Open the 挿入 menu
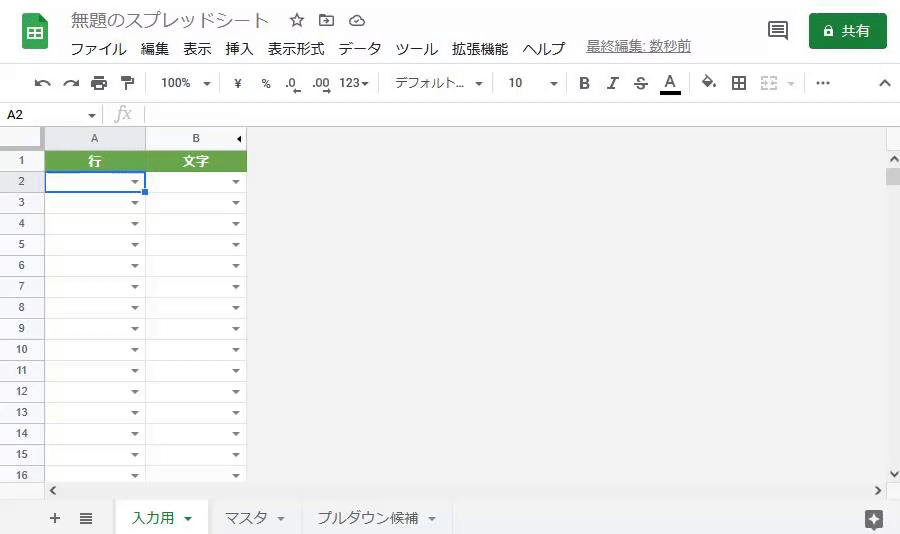 [x=239, y=49]
